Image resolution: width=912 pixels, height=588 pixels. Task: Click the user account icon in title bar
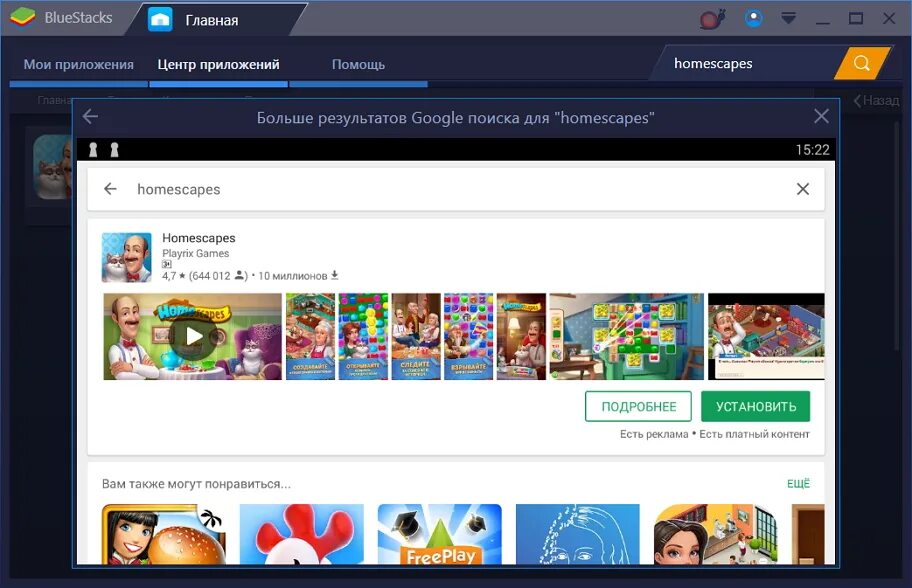pyautogui.click(x=752, y=18)
